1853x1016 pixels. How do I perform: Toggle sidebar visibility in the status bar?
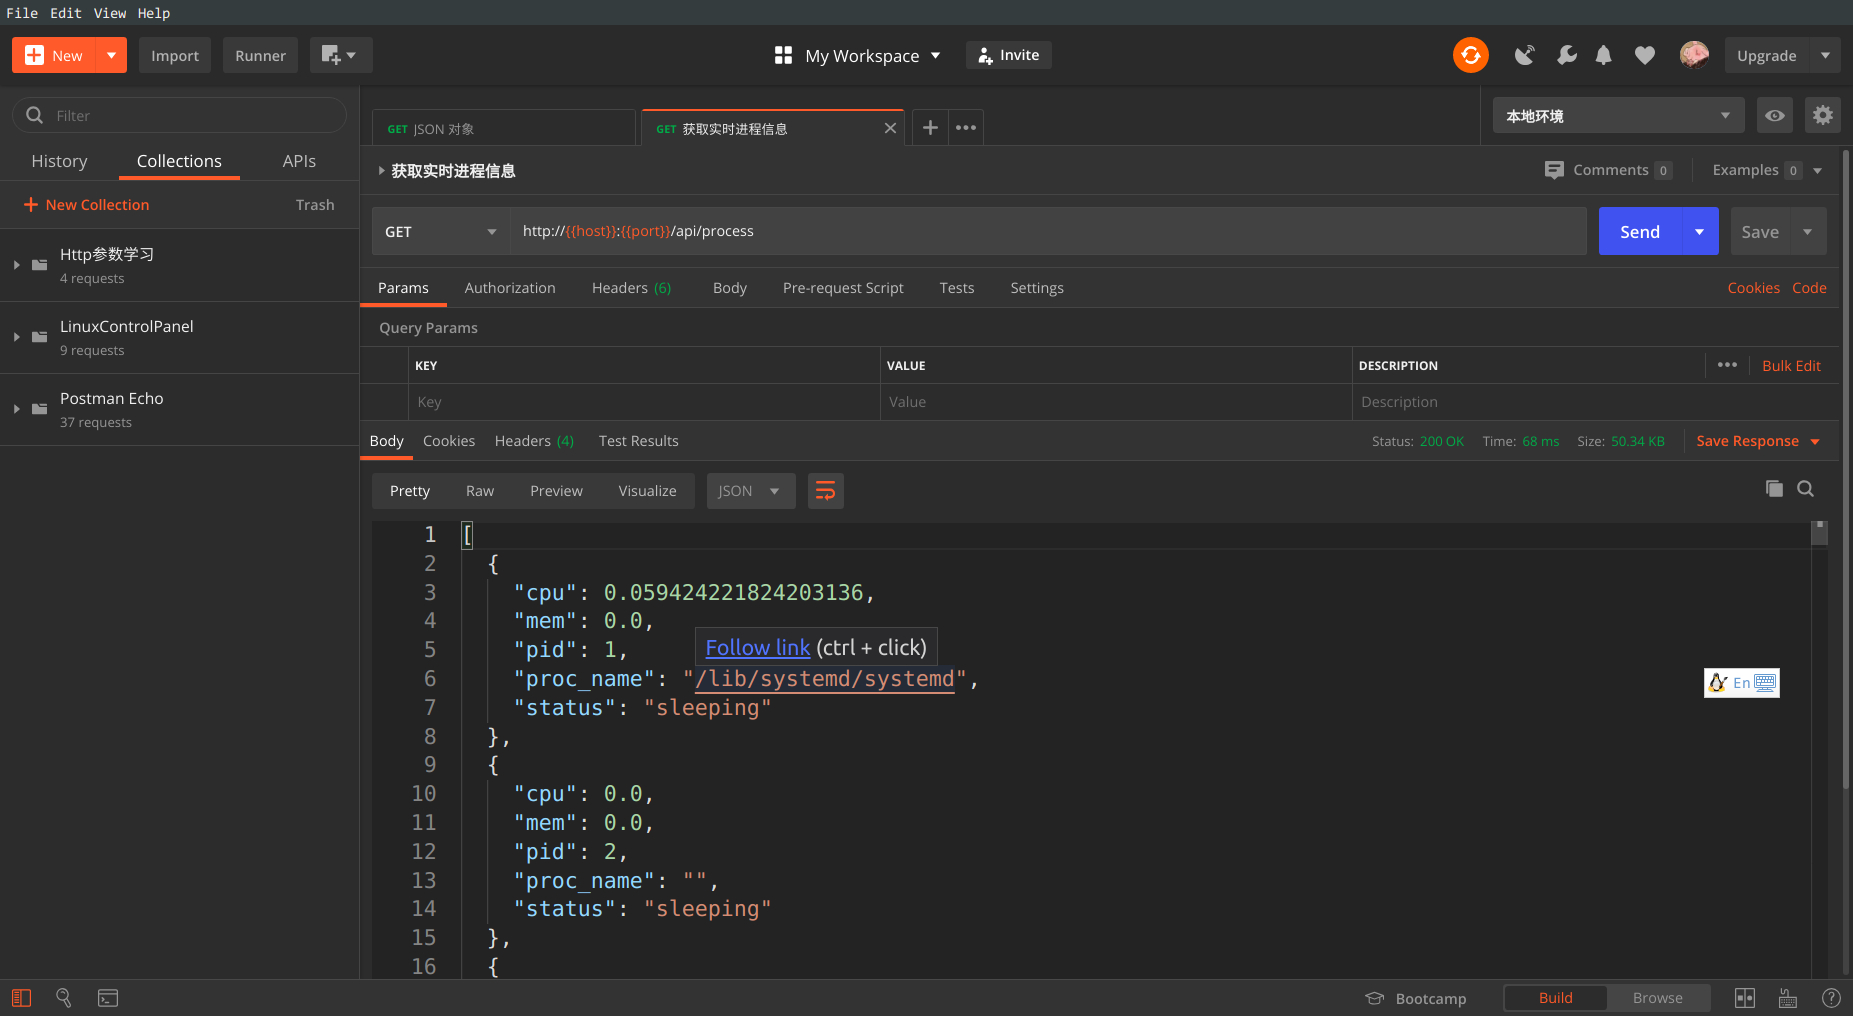(x=21, y=998)
